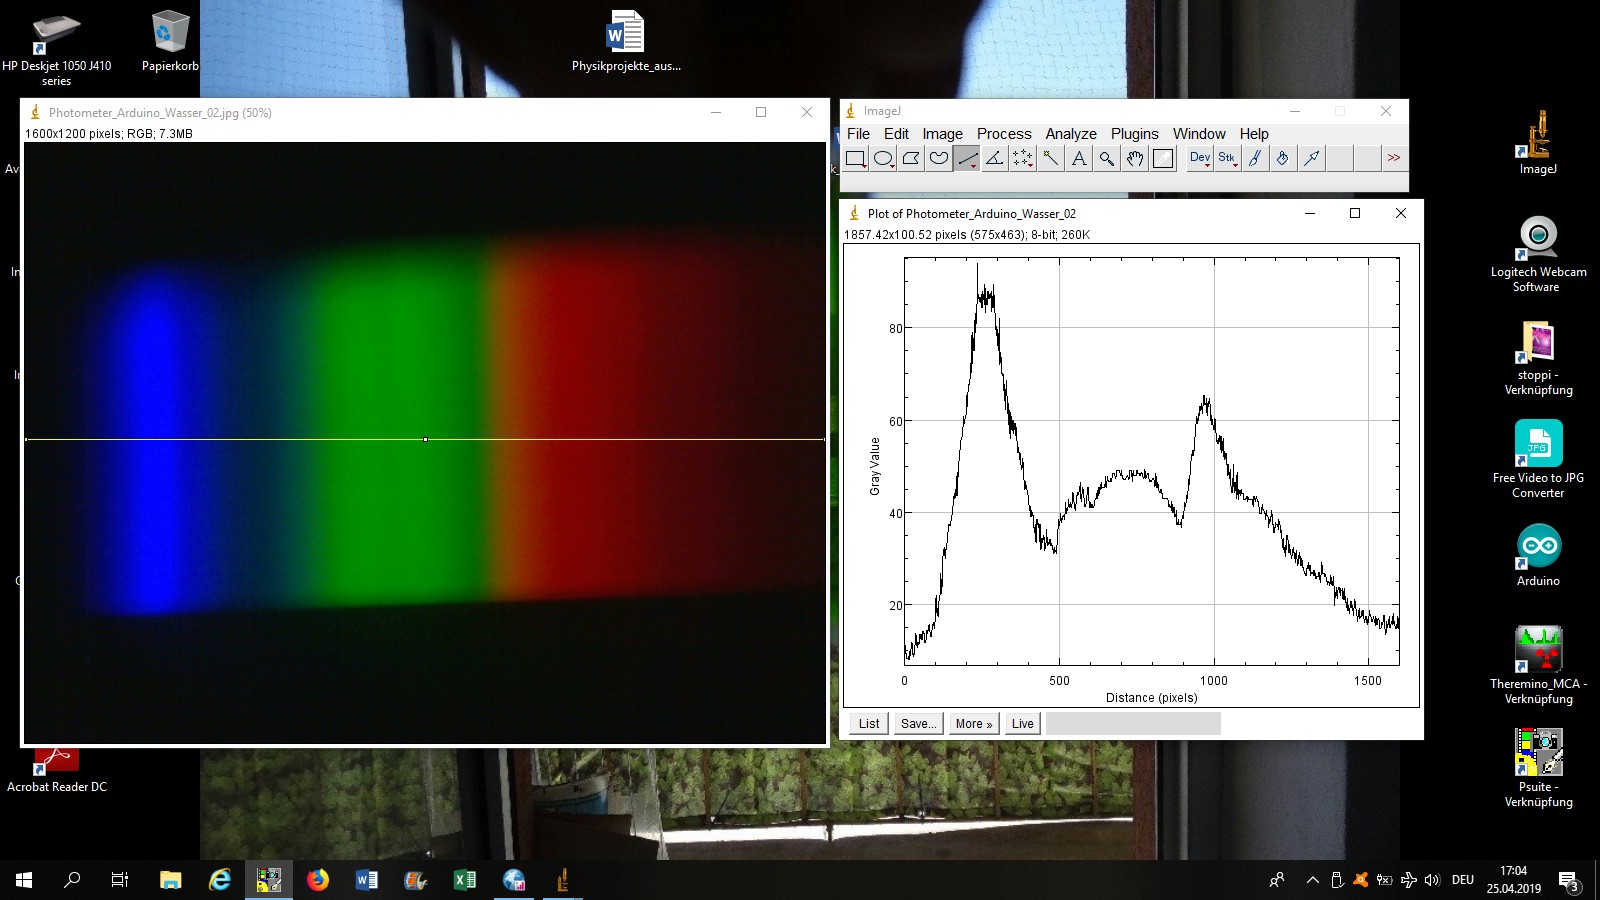Select the Color picker tool
The image size is (1600, 900).
tap(1163, 158)
